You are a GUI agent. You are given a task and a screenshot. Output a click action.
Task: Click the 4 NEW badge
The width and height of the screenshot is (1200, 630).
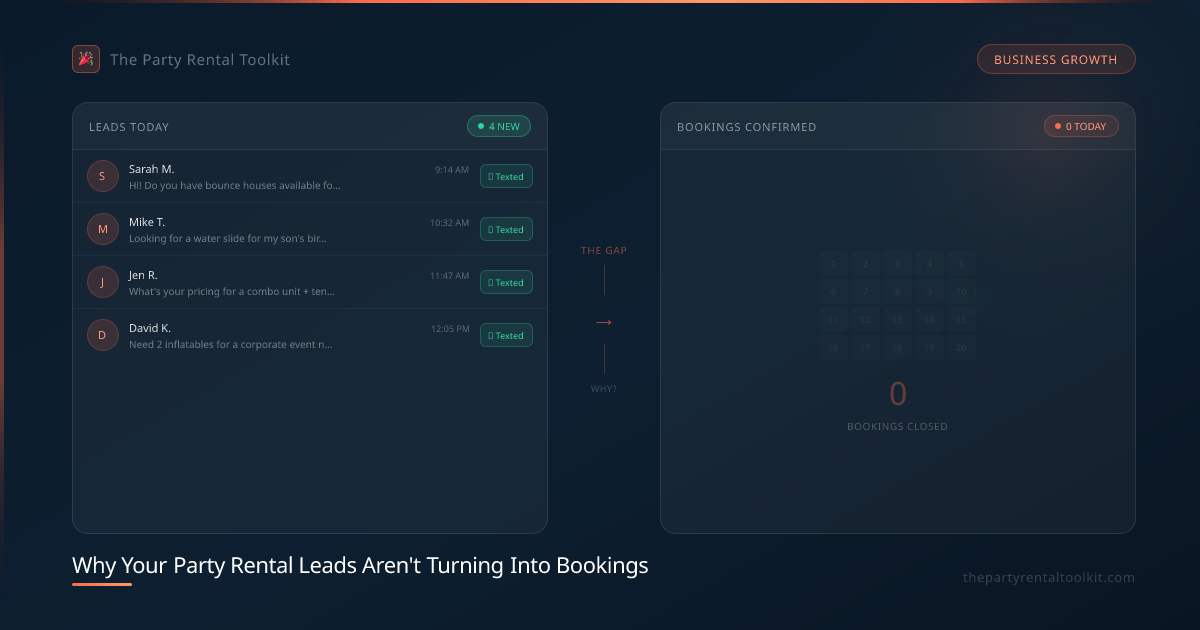(x=499, y=126)
